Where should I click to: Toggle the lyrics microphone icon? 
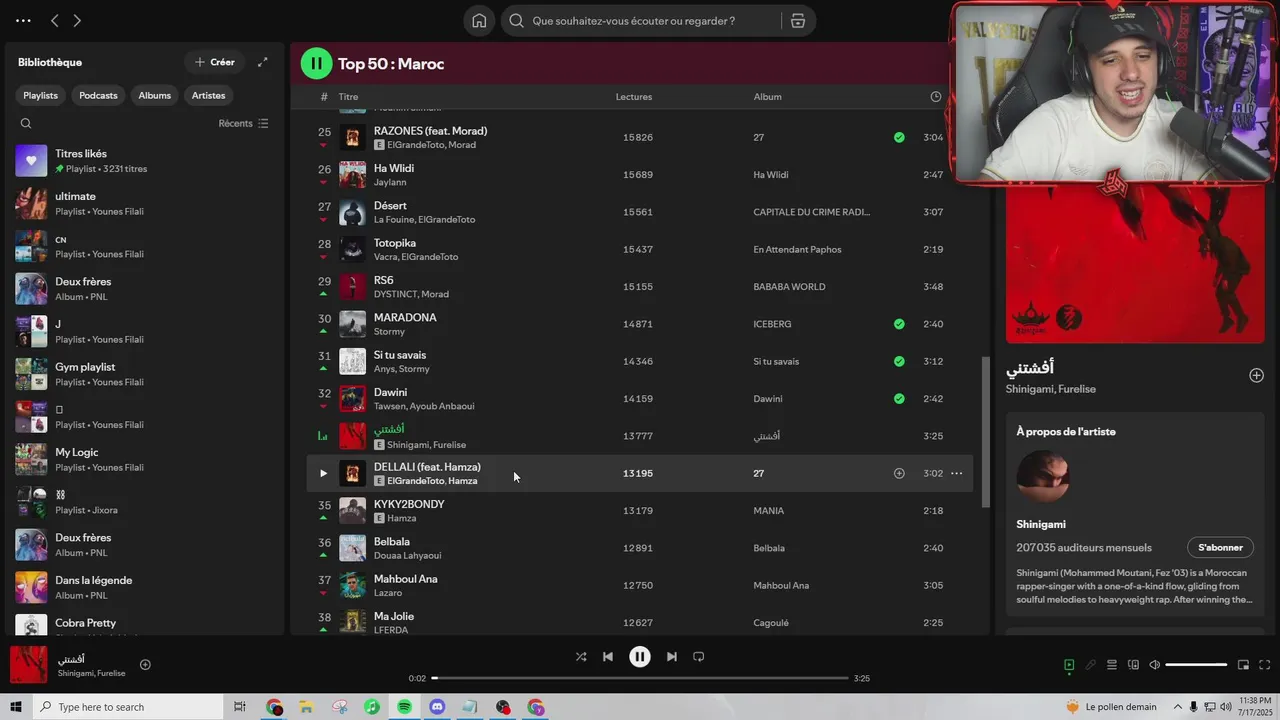tap(1090, 665)
